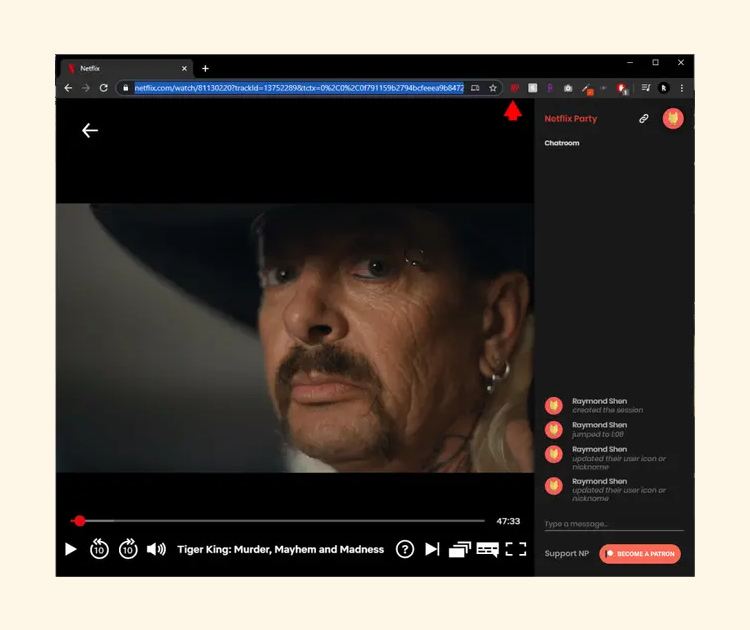750x630 pixels.
Task: Close the Netflix tab
Action: pyautogui.click(x=184, y=68)
